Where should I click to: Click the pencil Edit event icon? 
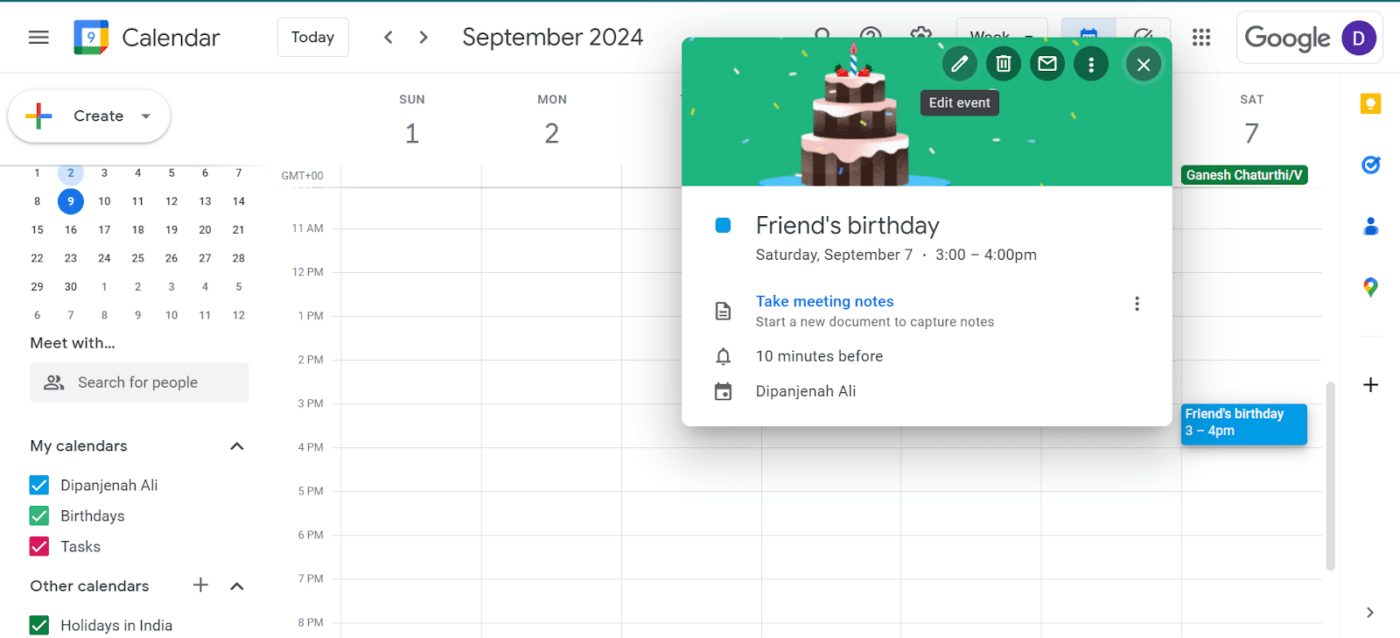pos(959,64)
